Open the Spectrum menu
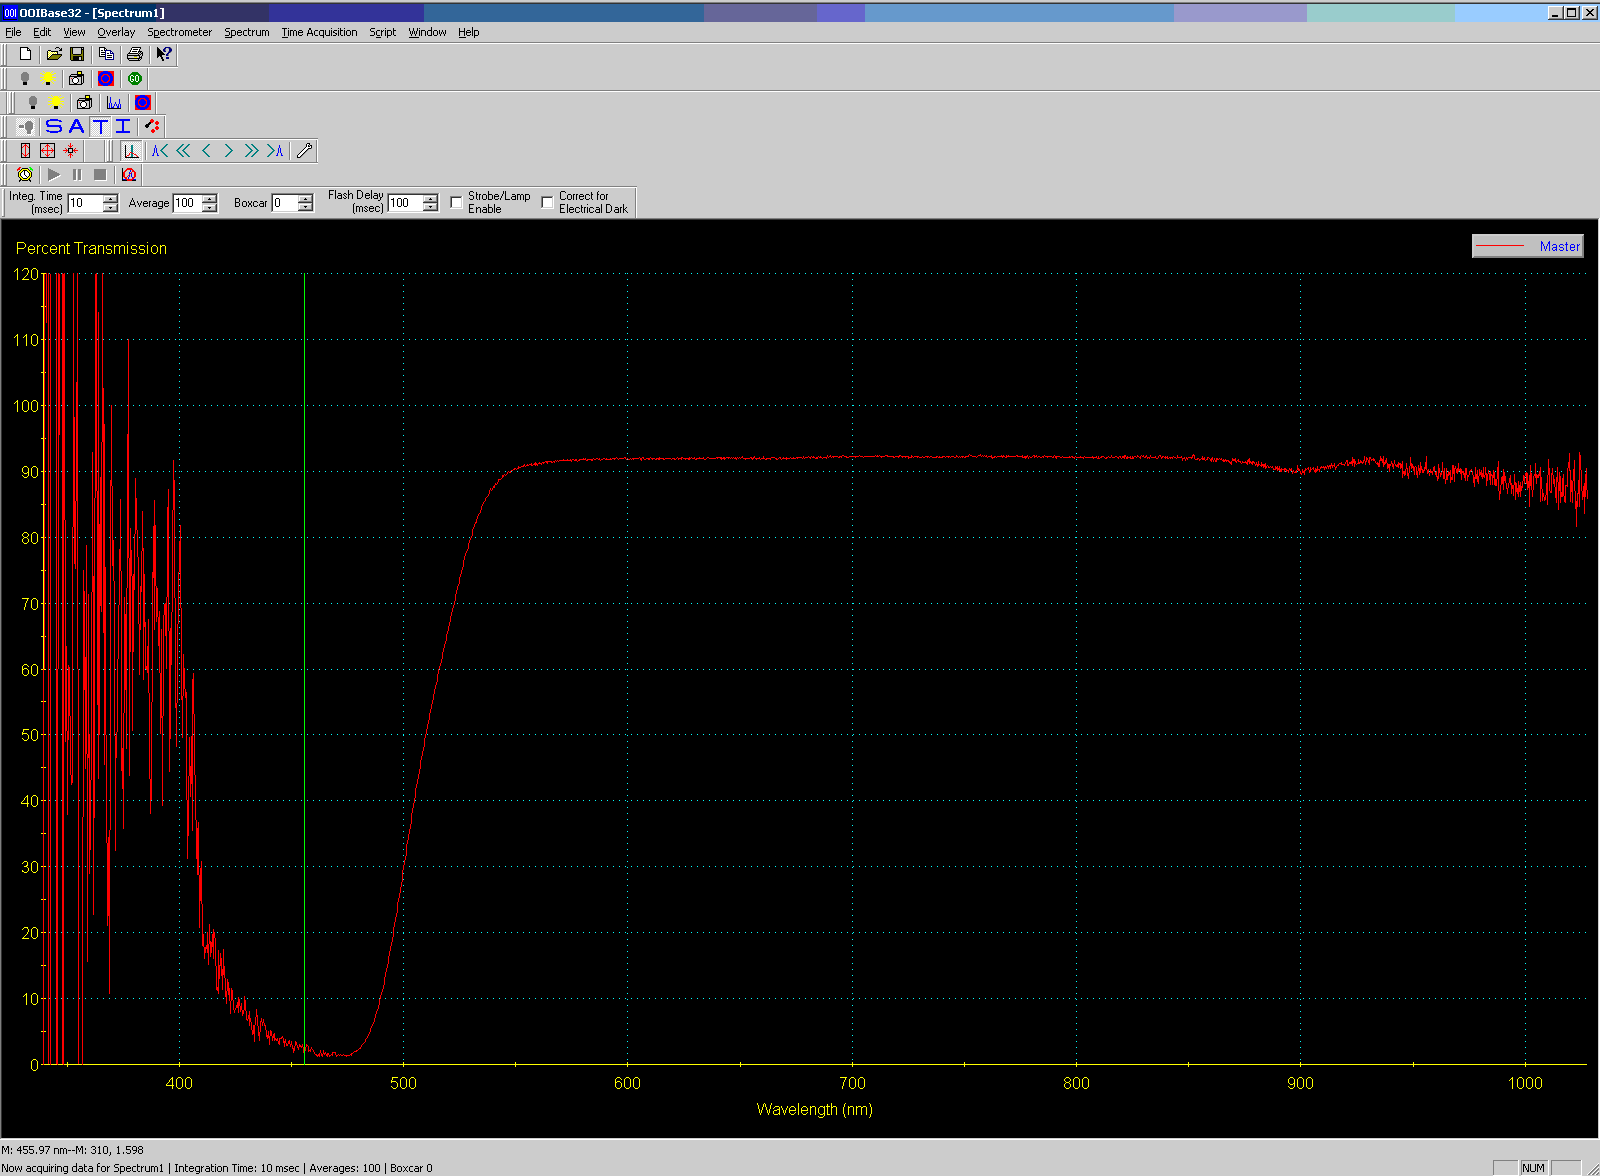 (247, 32)
